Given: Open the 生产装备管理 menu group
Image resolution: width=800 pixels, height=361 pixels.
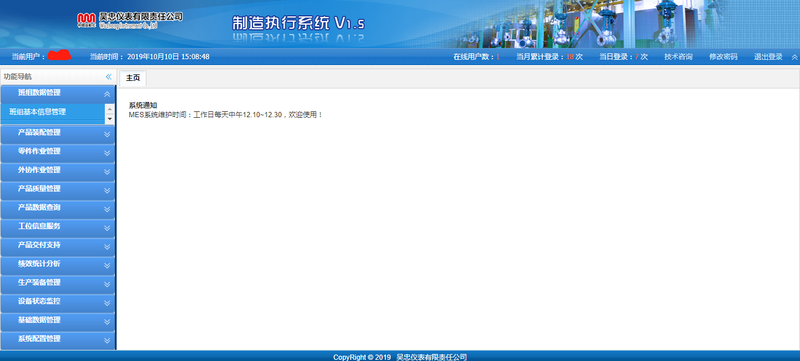Looking at the screenshot, I should [x=58, y=283].
